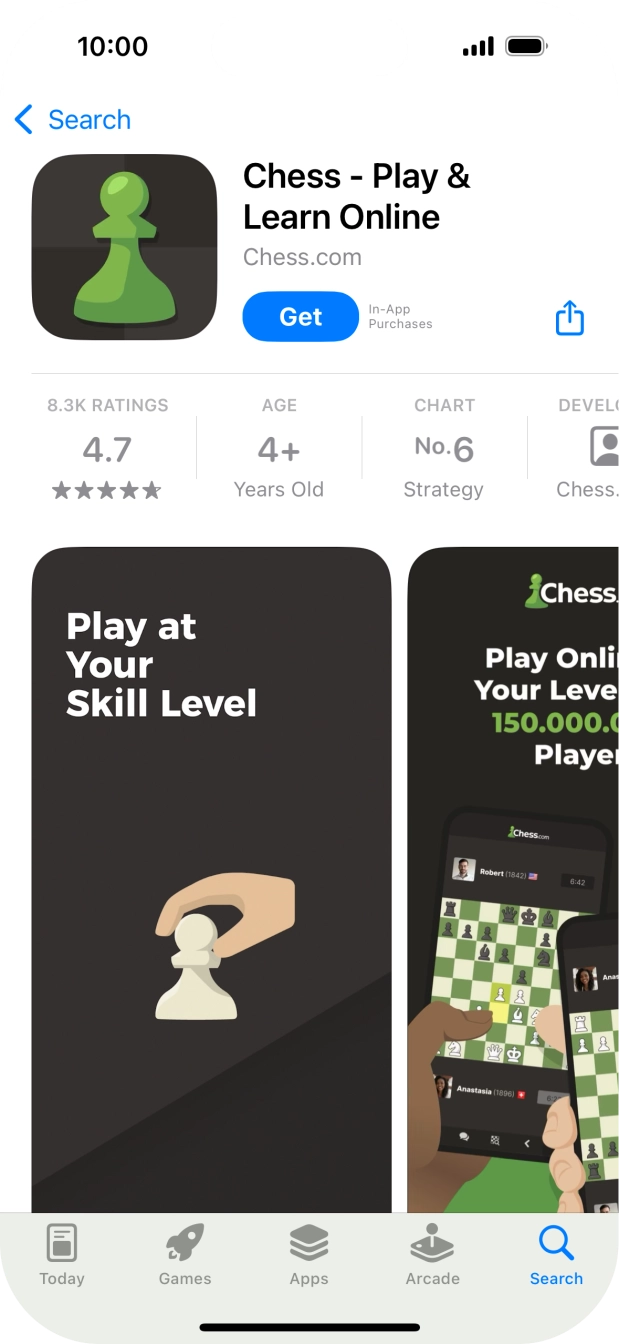This screenshot has width=619, height=1344.
Task: Open No.6 Strategy chart ranking
Action: [444, 448]
